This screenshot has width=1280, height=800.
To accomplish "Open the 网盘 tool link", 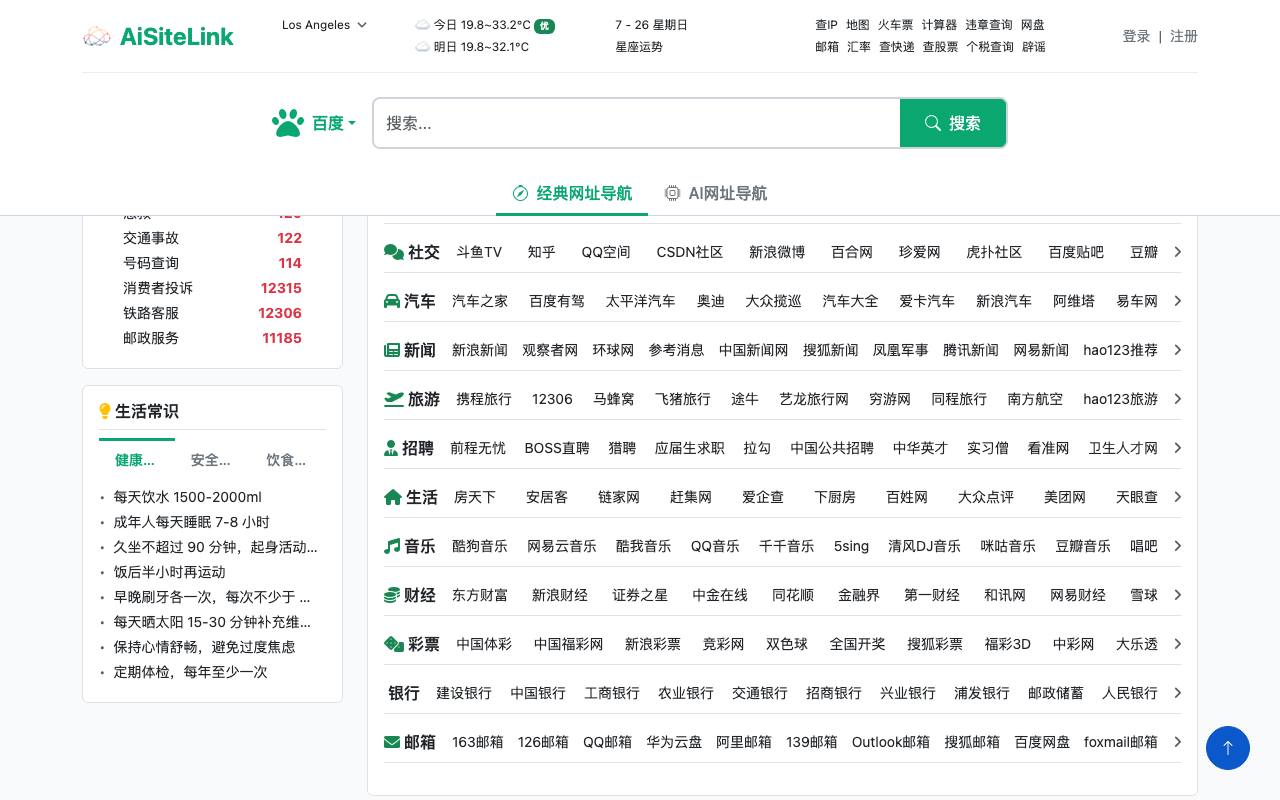I will pyautogui.click(x=1033, y=25).
